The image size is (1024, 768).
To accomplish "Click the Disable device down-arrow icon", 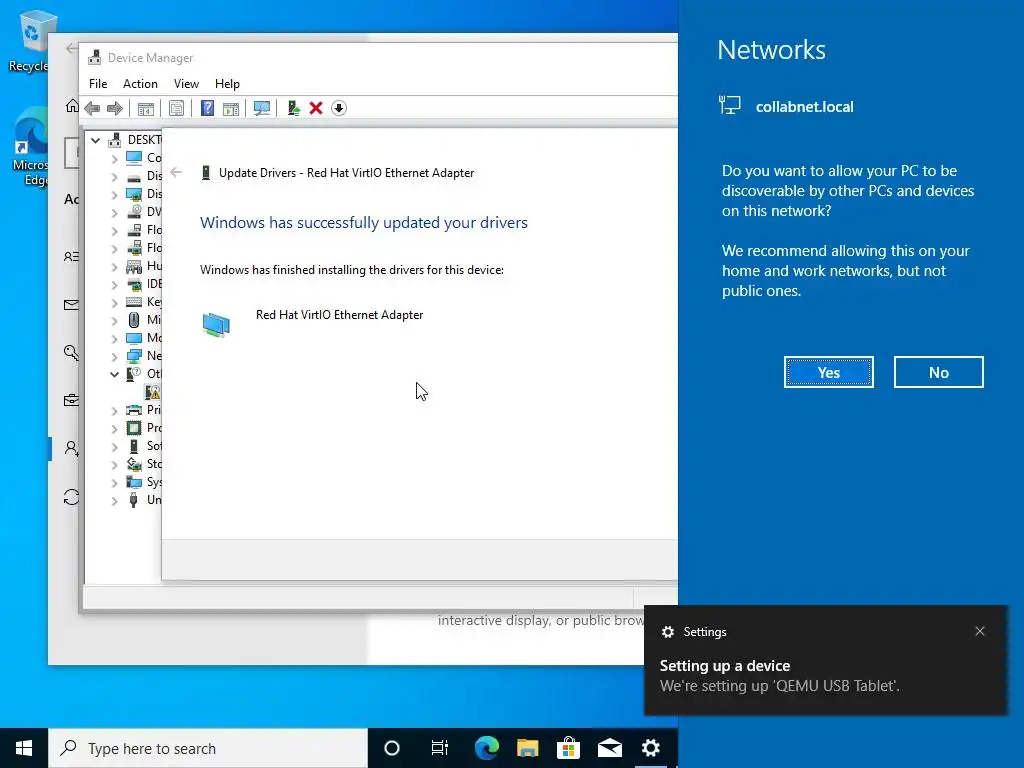I will [339, 108].
